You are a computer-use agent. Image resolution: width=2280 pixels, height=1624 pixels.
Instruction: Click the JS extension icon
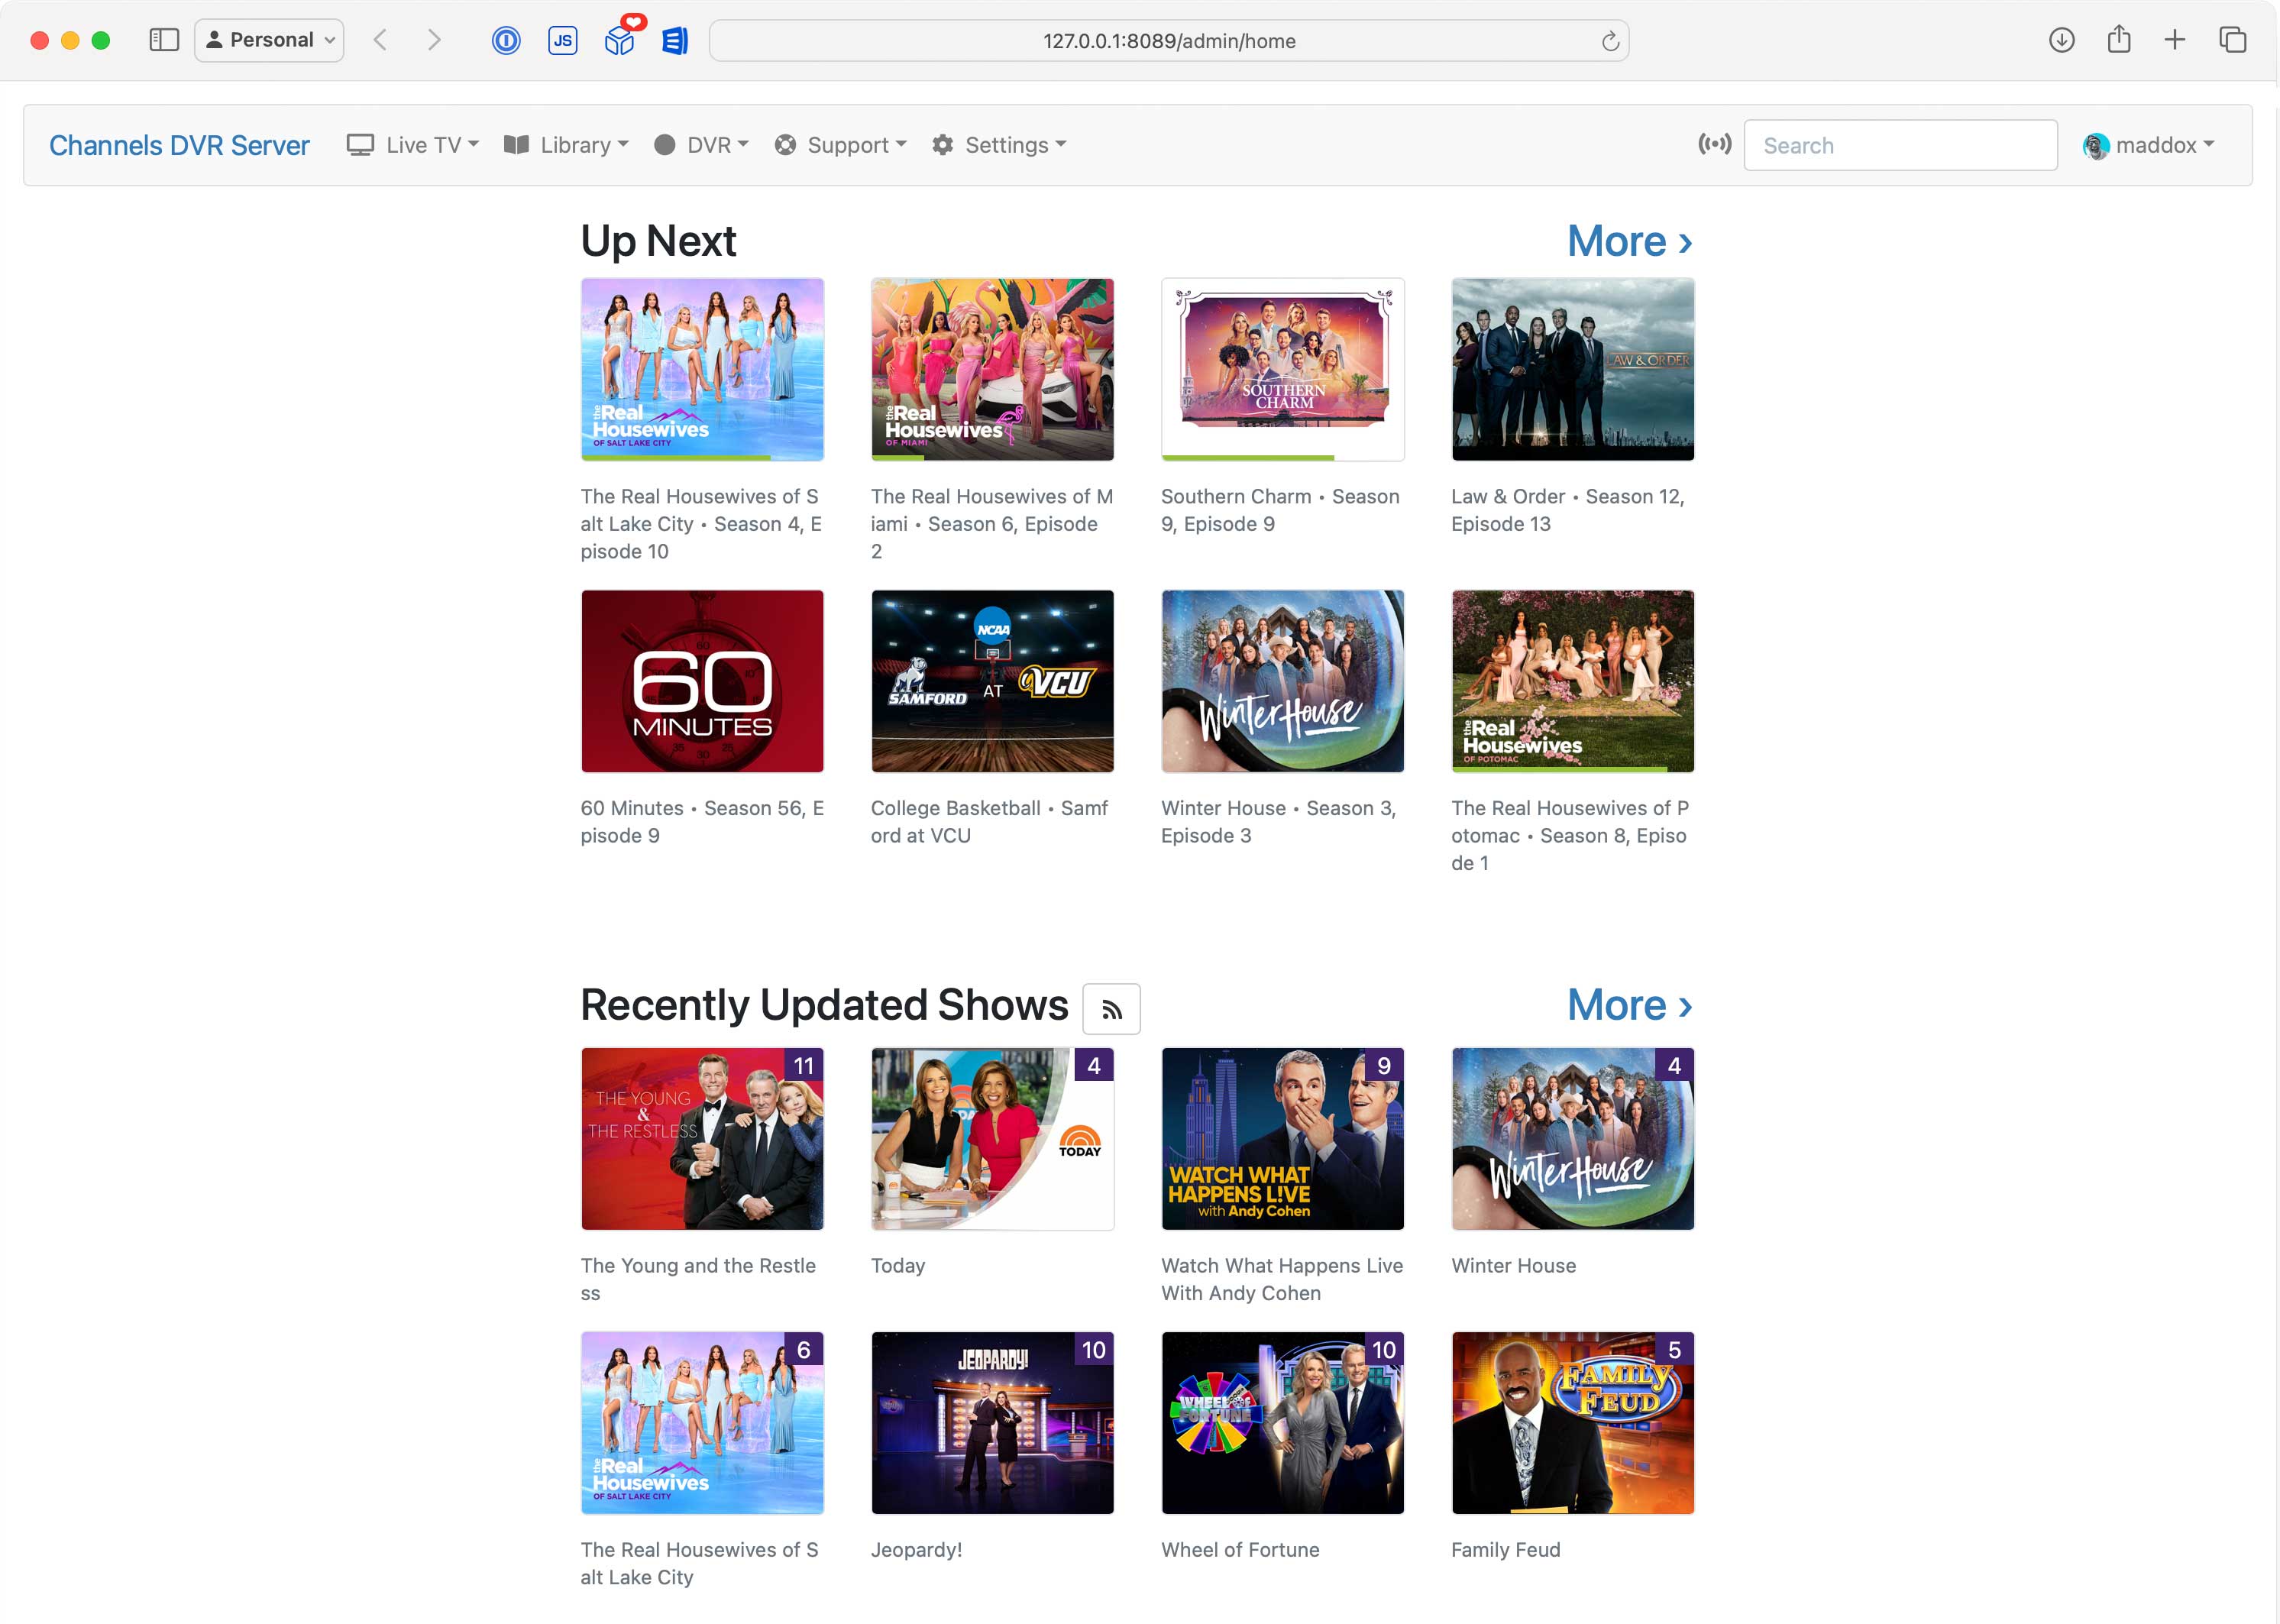(563, 41)
